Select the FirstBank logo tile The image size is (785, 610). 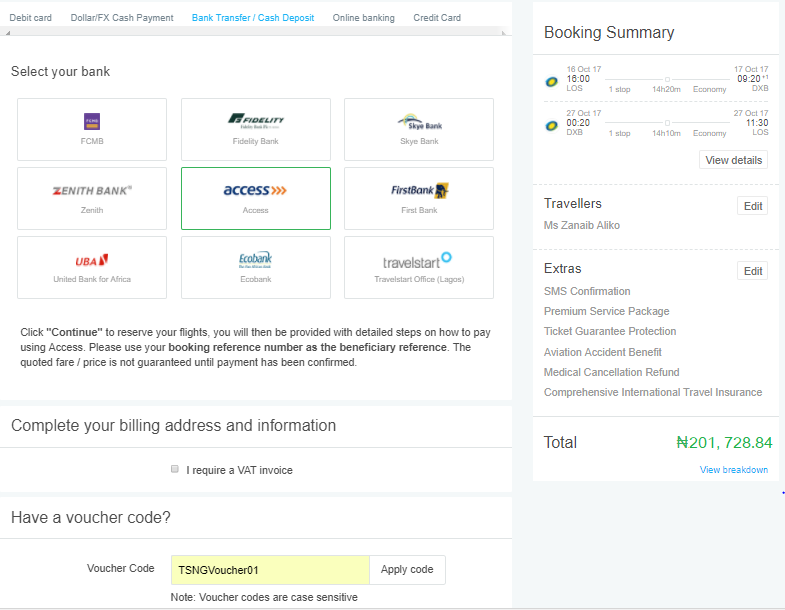coord(419,198)
